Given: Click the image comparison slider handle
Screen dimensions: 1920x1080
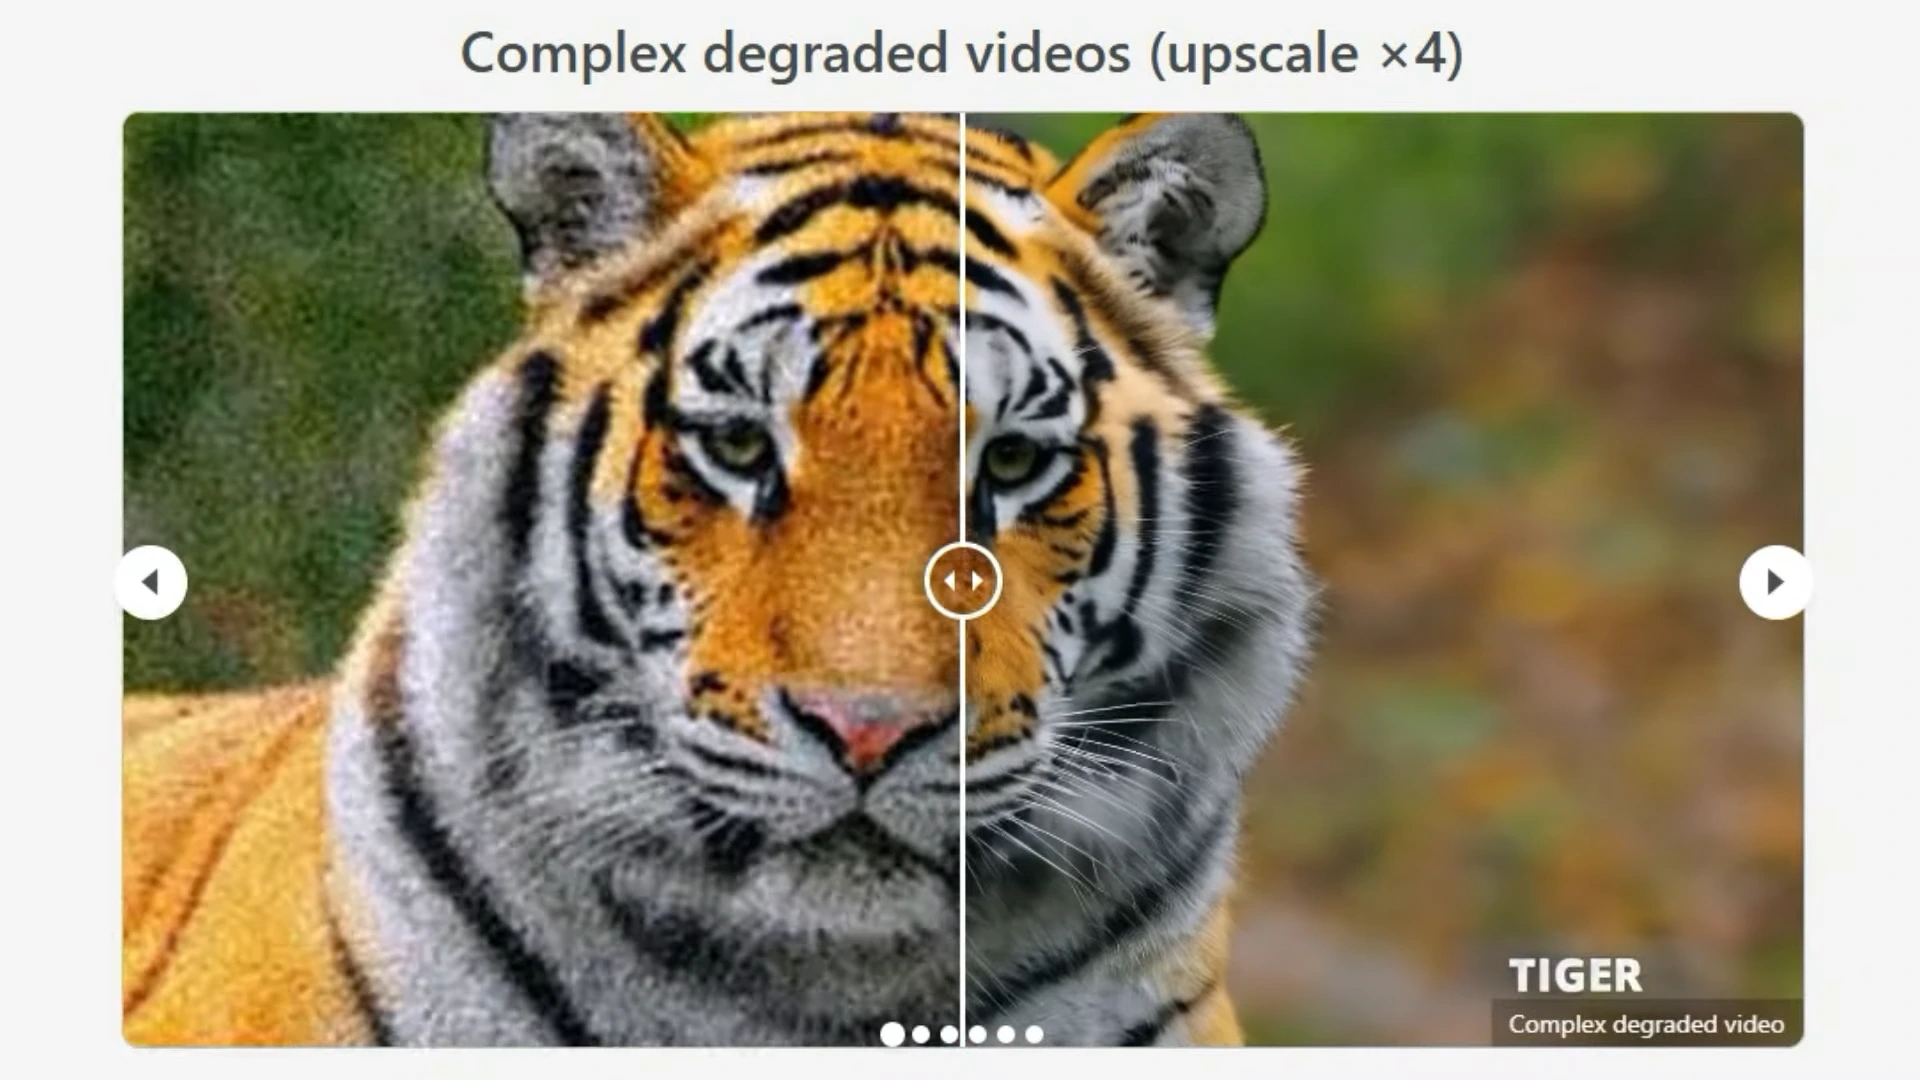Looking at the screenshot, I should [961, 580].
